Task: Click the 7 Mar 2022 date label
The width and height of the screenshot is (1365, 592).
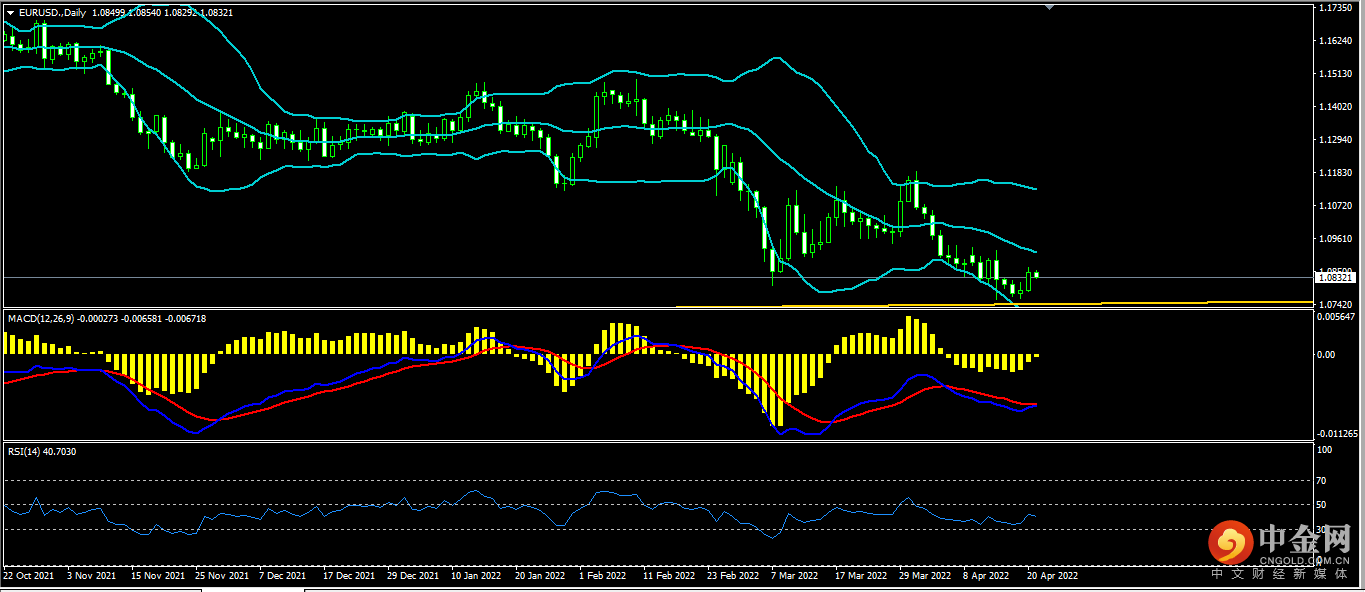Action: tap(795, 576)
